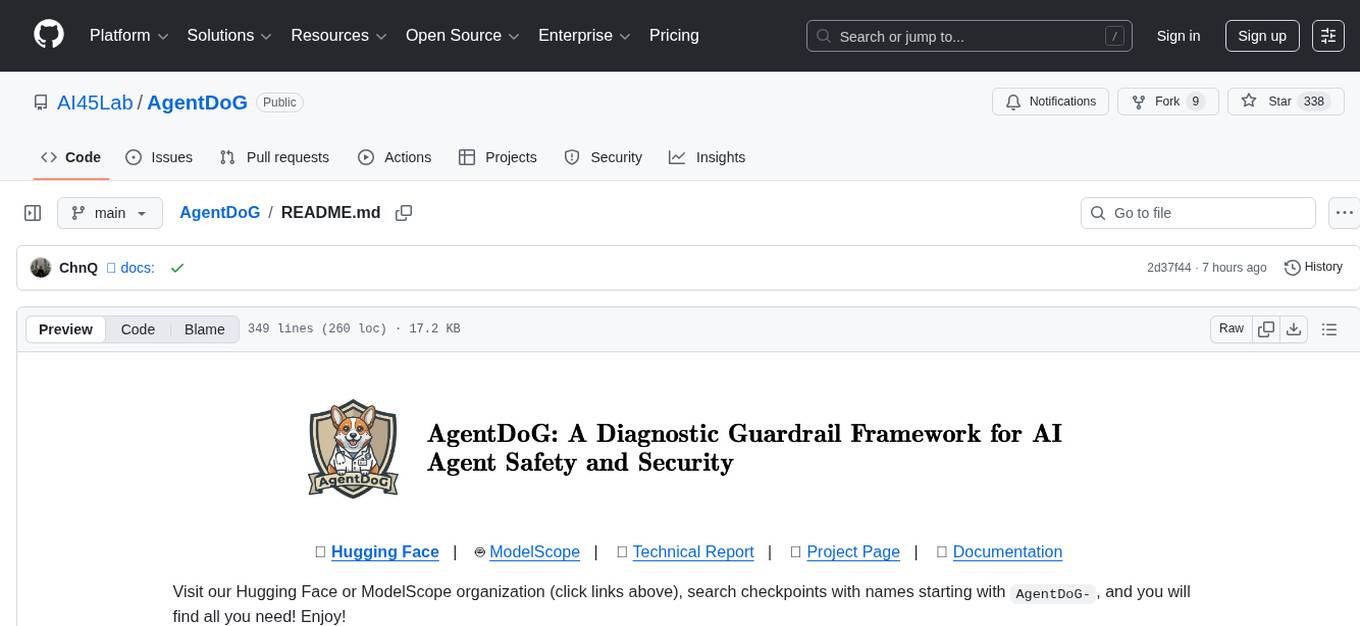Switch to the Blame view
The height and width of the screenshot is (626, 1360).
click(204, 328)
